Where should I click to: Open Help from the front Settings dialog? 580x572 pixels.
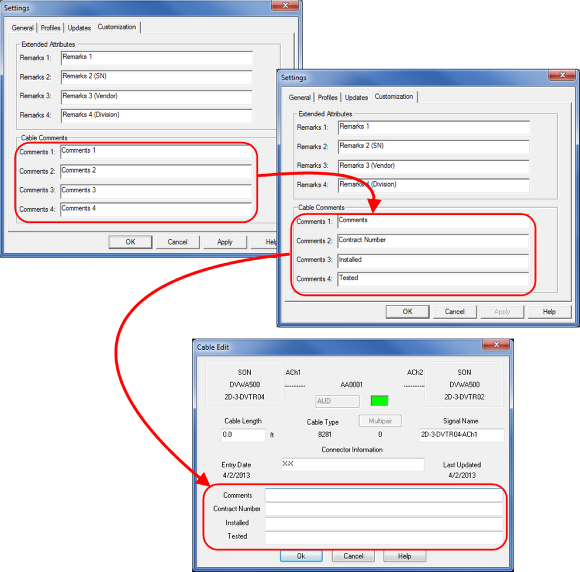(x=549, y=312)
